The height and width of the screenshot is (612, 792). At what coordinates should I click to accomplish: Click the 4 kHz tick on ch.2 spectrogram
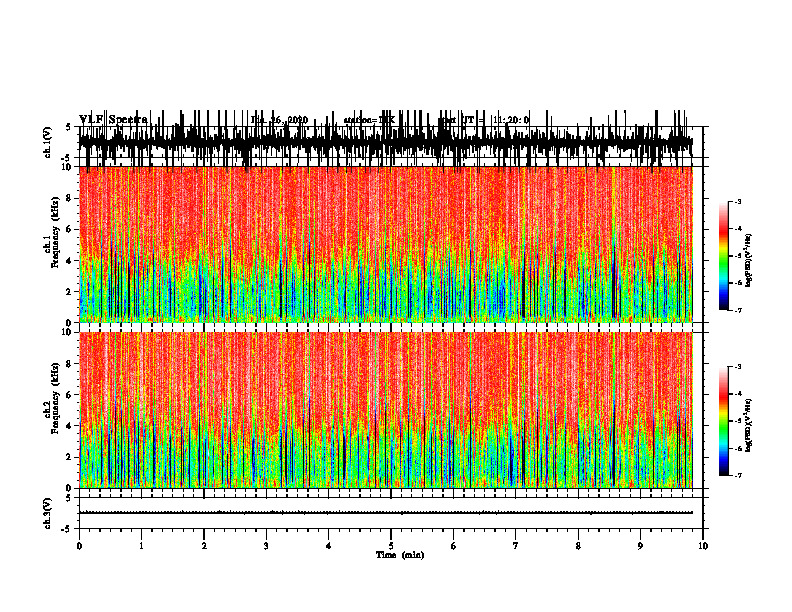coord(70,426)
